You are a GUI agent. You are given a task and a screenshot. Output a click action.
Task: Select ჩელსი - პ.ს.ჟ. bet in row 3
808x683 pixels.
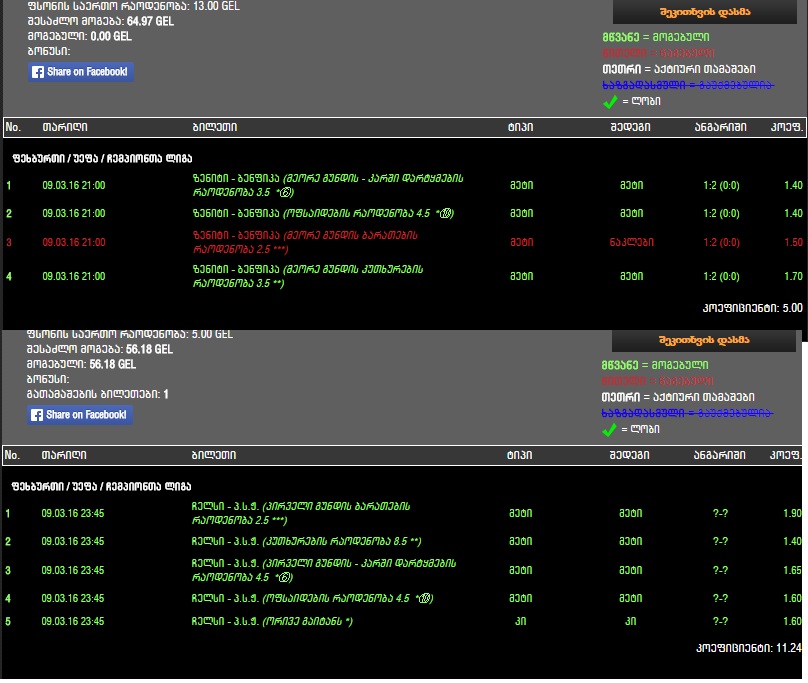tap(324, 571)
